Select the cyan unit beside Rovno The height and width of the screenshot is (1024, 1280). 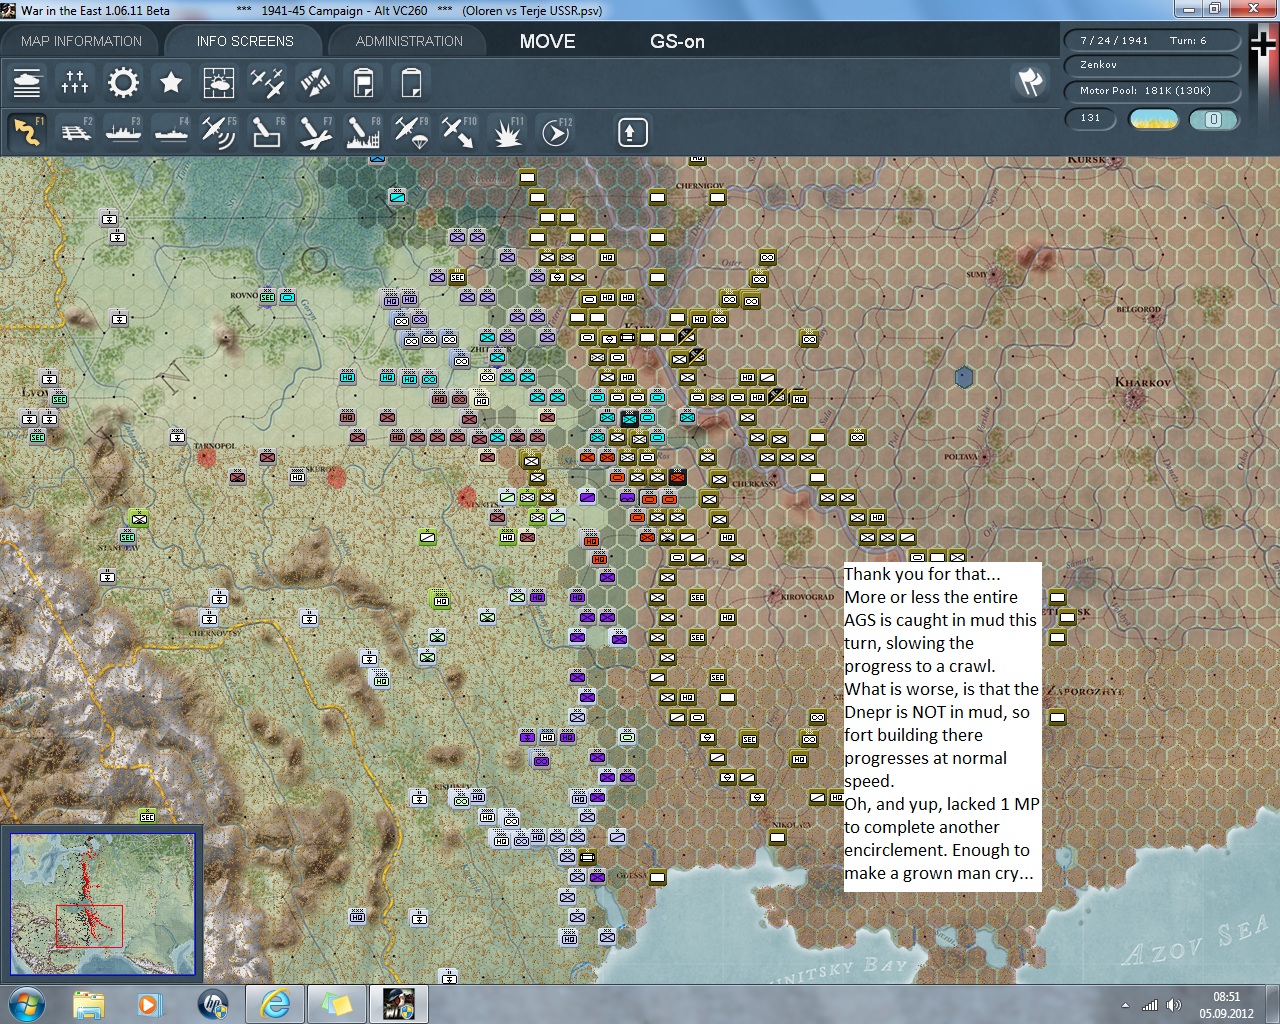click(287, 297)
